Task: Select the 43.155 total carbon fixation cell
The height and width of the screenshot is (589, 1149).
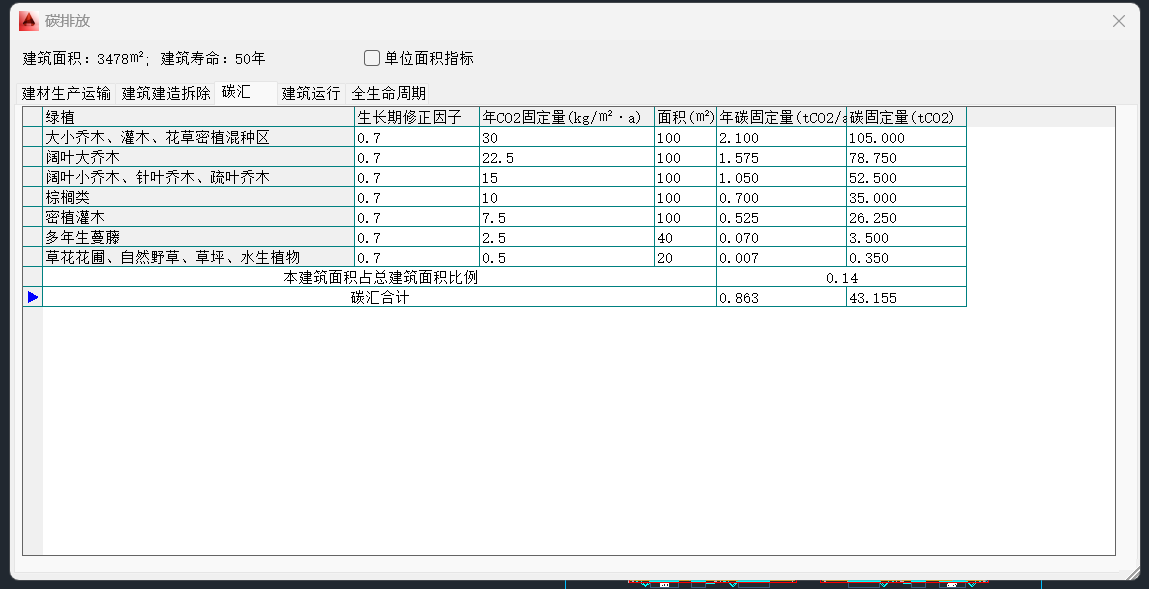Action: pyautogui.click(x=905, y=298)
